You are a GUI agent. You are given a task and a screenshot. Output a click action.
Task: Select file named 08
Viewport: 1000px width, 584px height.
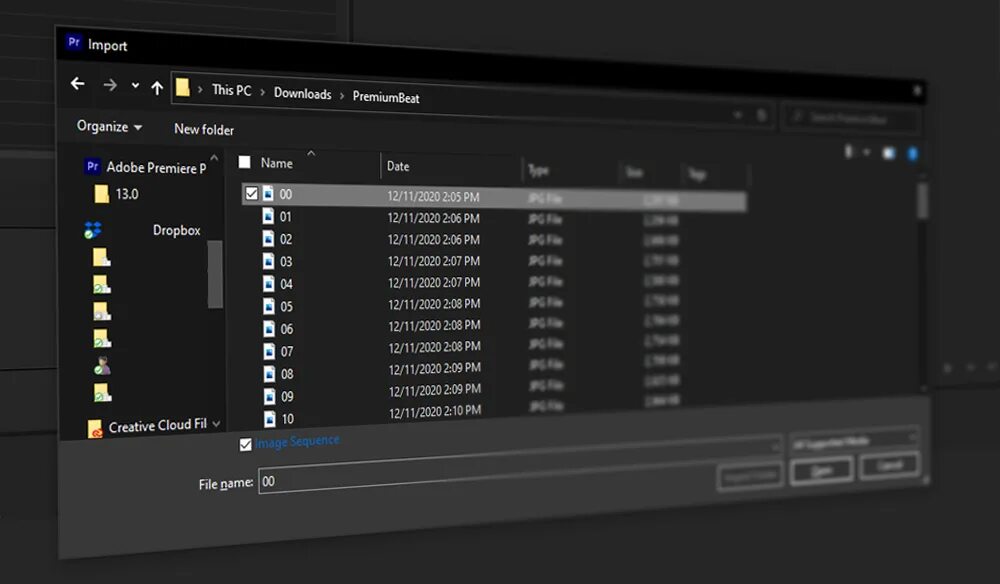(x=287, y=374)
